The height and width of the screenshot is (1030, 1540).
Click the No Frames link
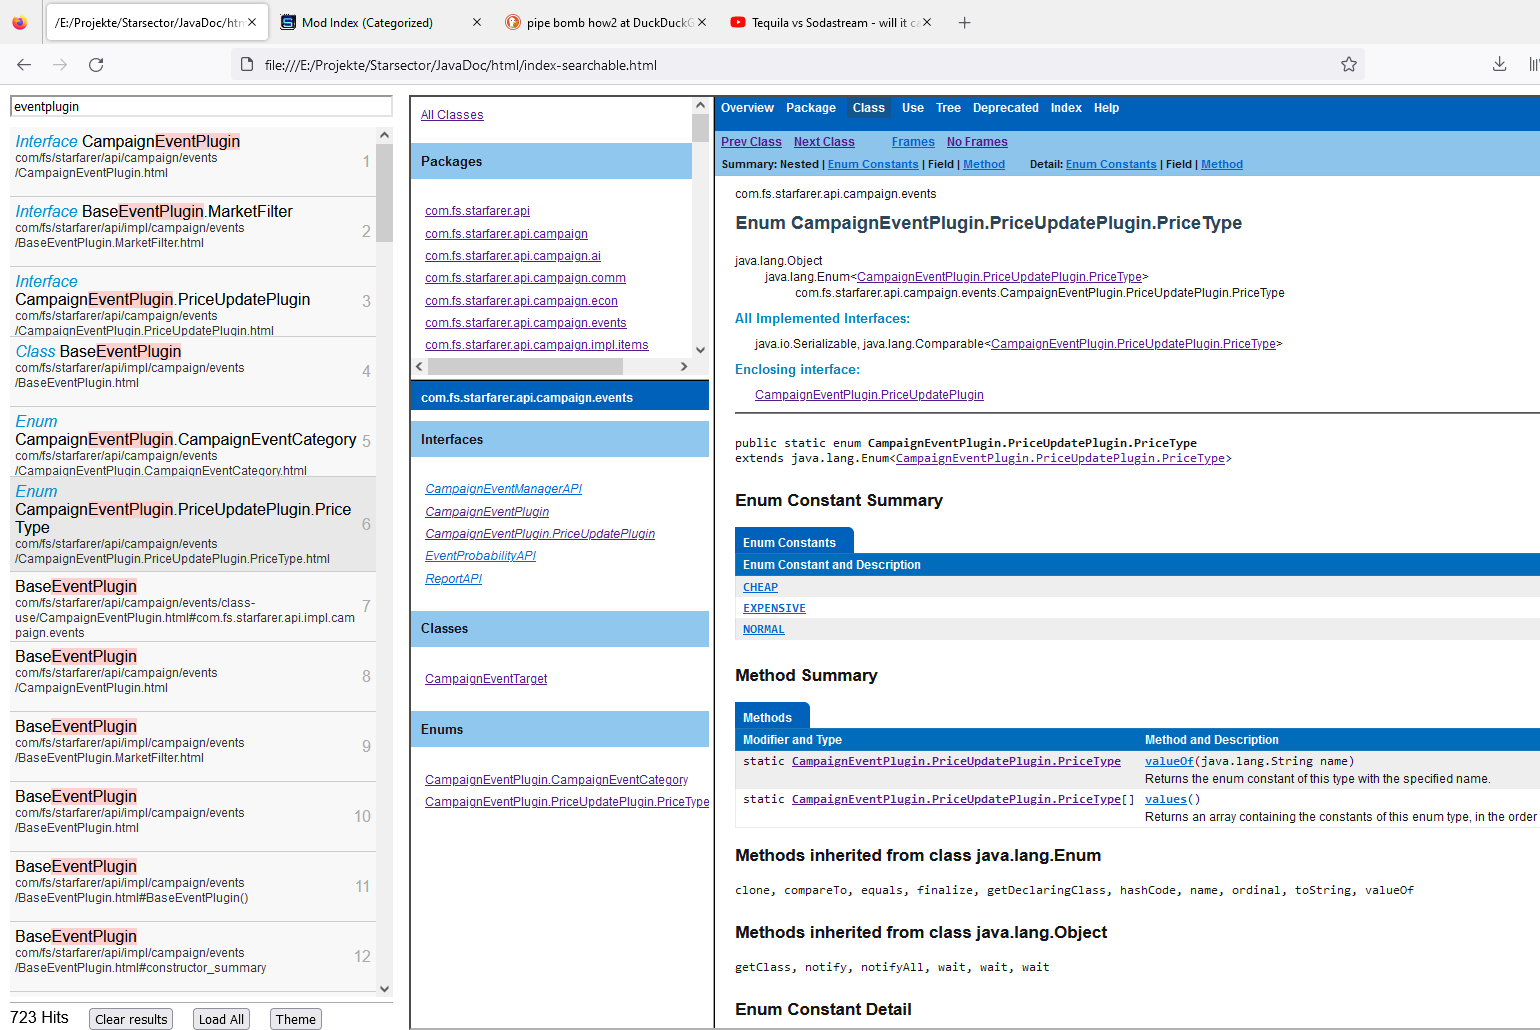point(977,142)
